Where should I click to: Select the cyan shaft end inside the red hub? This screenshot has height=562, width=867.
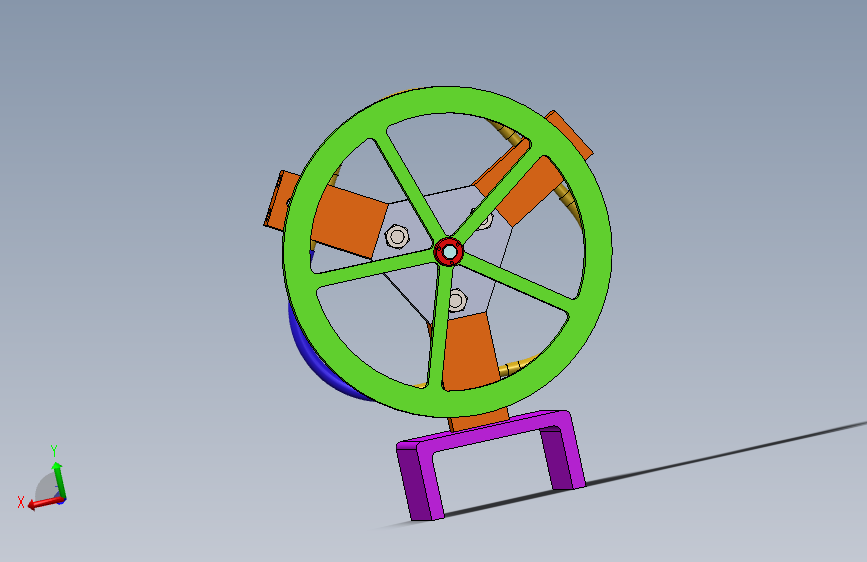(450, 252)
